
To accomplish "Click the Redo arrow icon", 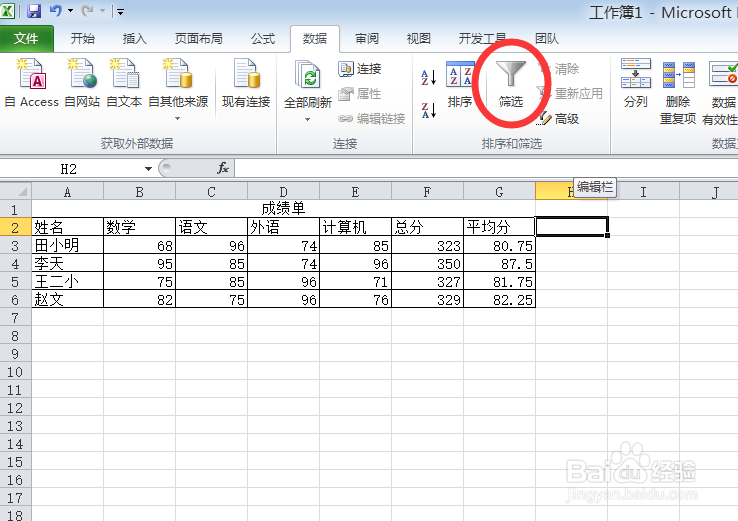I will (x=87, y=10).
